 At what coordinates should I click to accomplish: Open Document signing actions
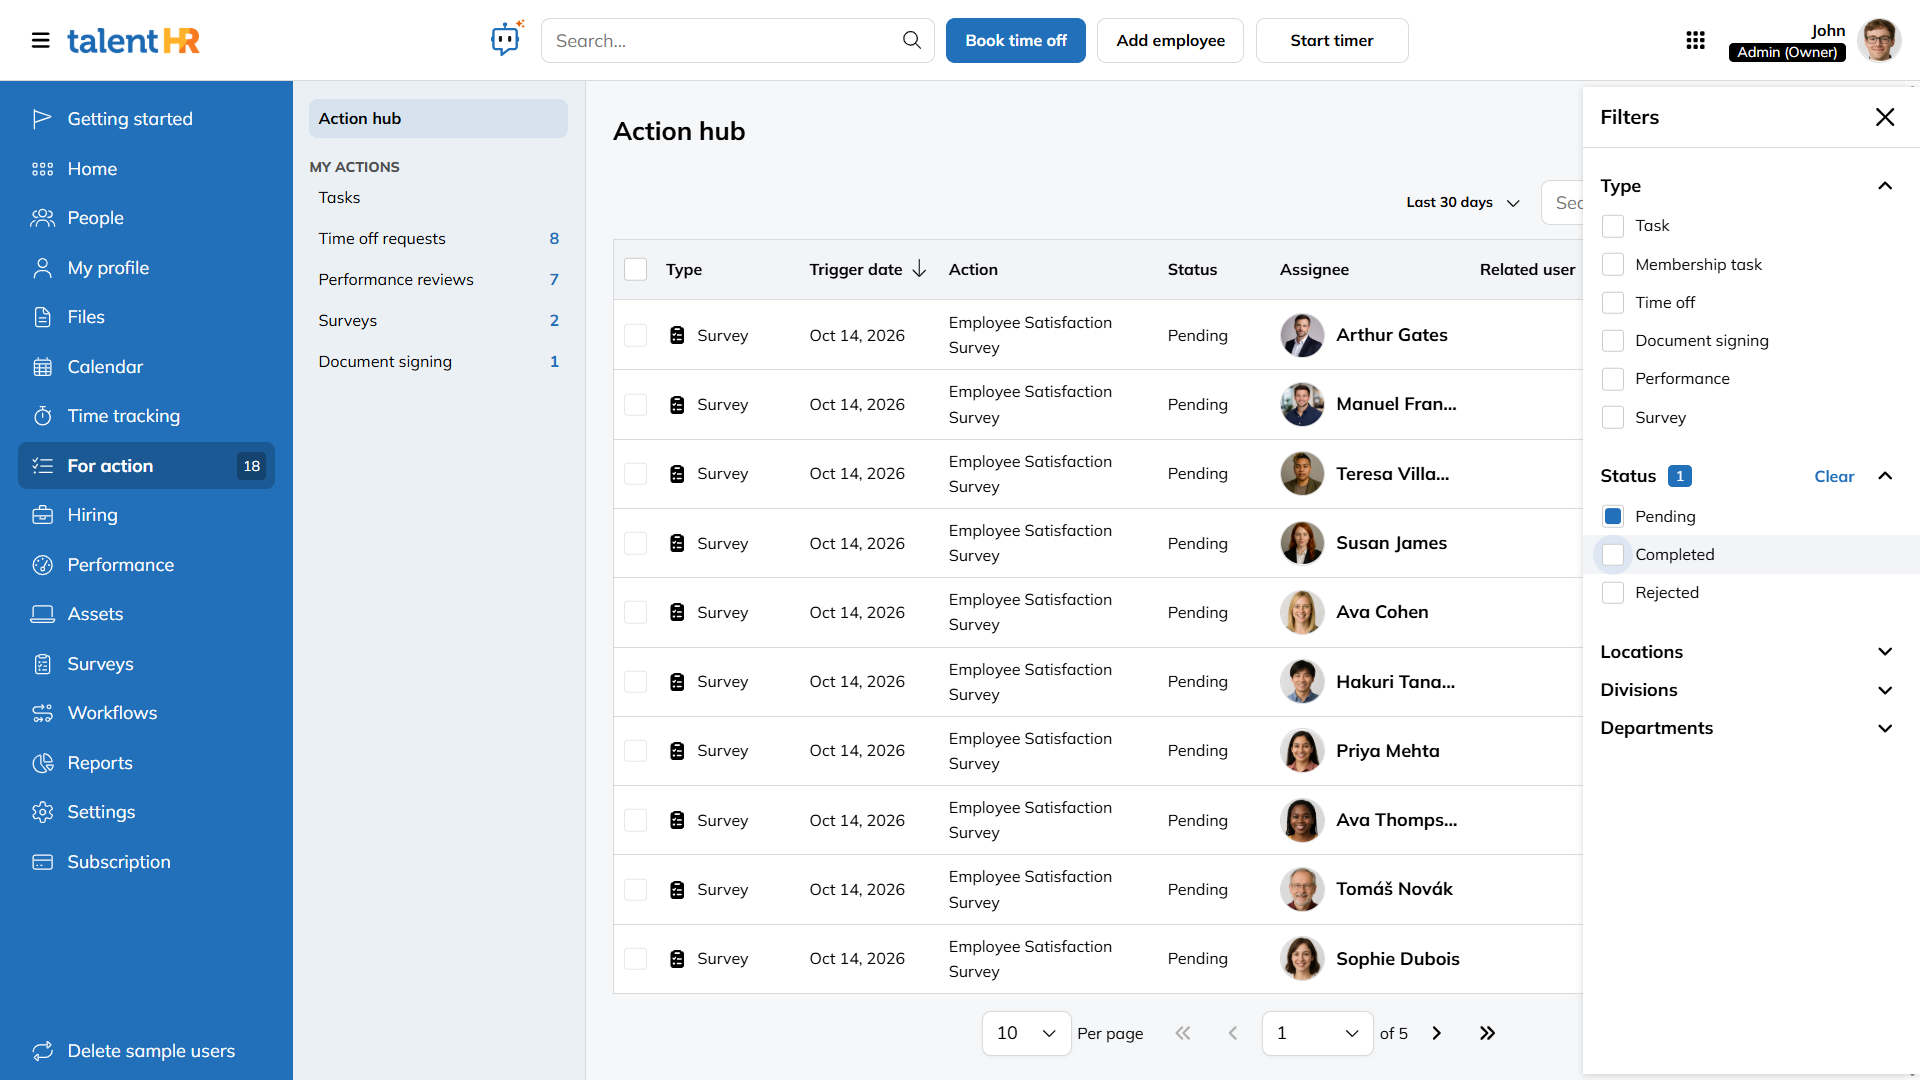pyautogui.click(x=438, y=361)
